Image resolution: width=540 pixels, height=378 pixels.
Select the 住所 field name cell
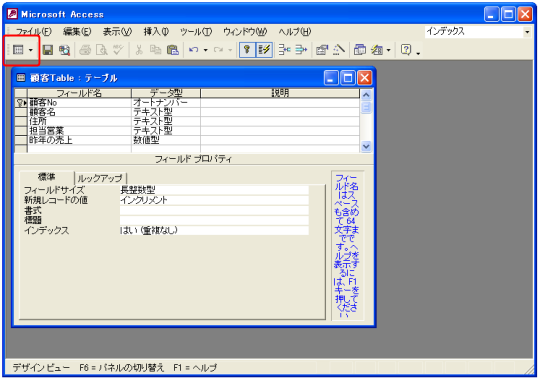(79, 121)
